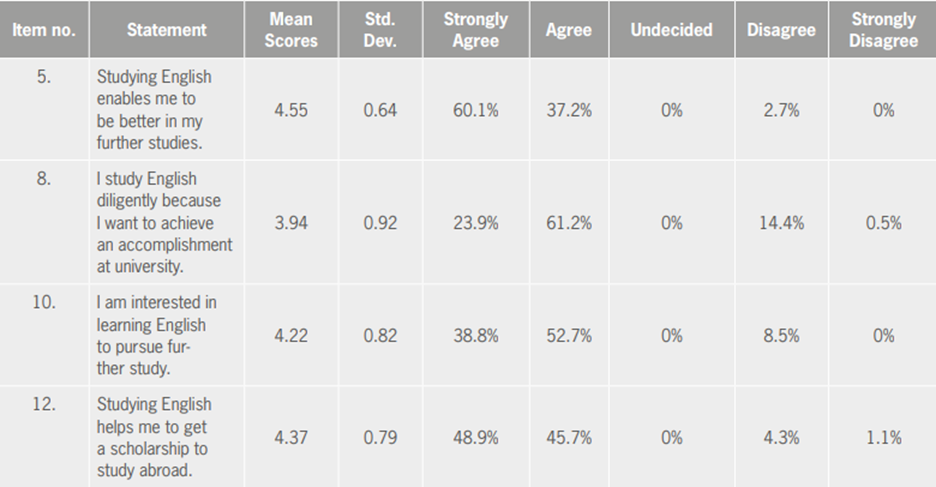Click the statement about achieving an accomplishment
936x487 pixels.
[164, 223]
